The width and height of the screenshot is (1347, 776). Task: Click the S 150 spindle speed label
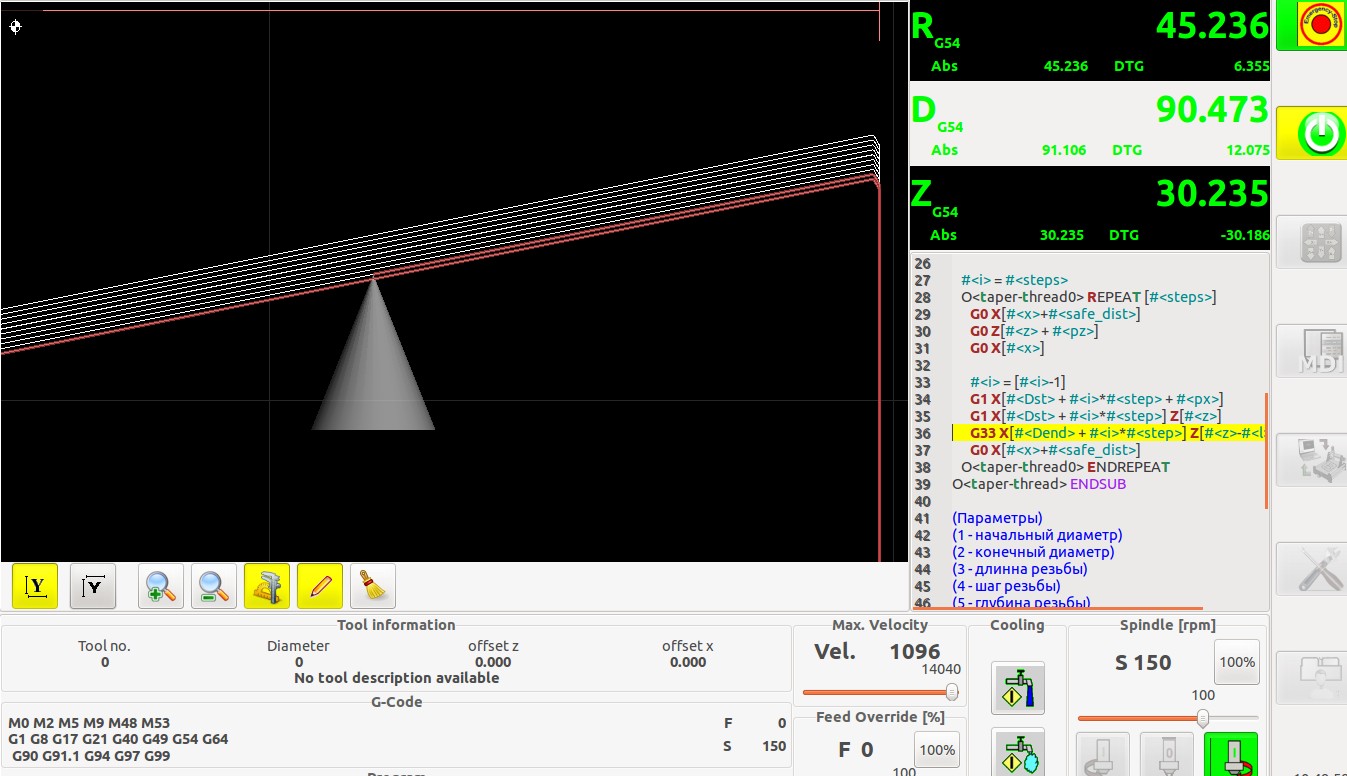point(1143,662)
